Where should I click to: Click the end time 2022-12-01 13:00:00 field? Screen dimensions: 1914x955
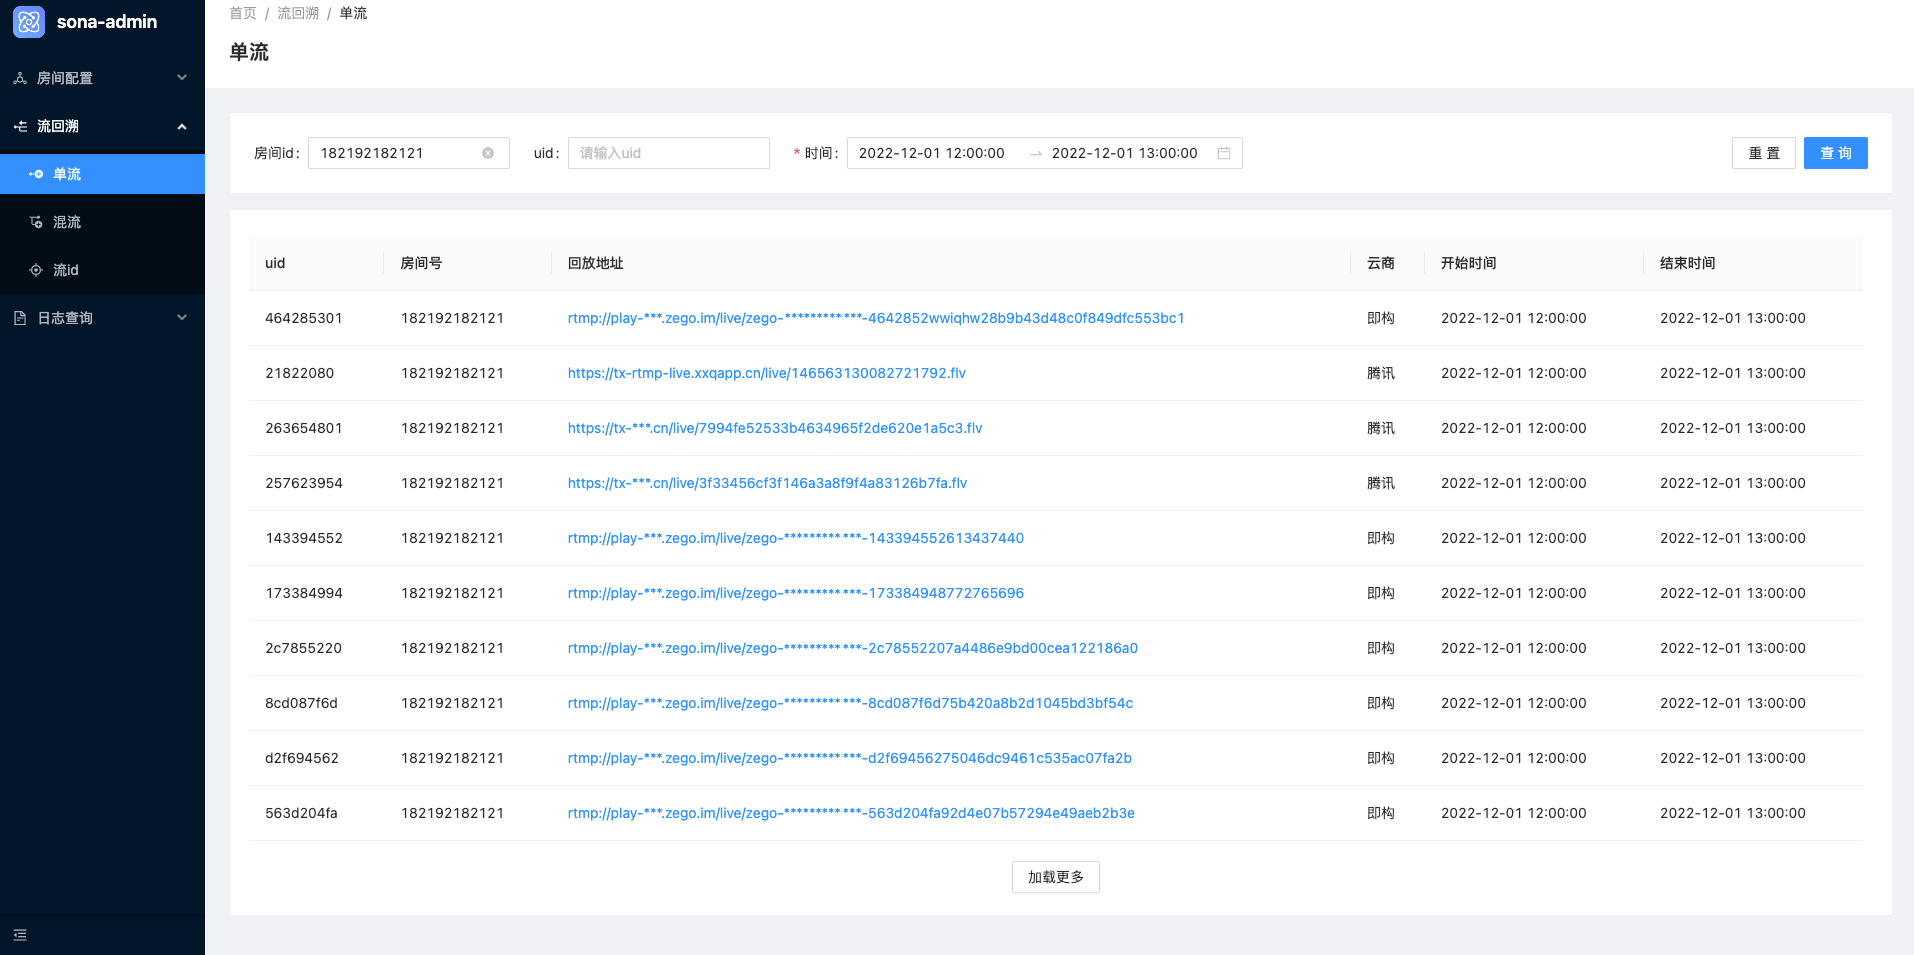1125,153
